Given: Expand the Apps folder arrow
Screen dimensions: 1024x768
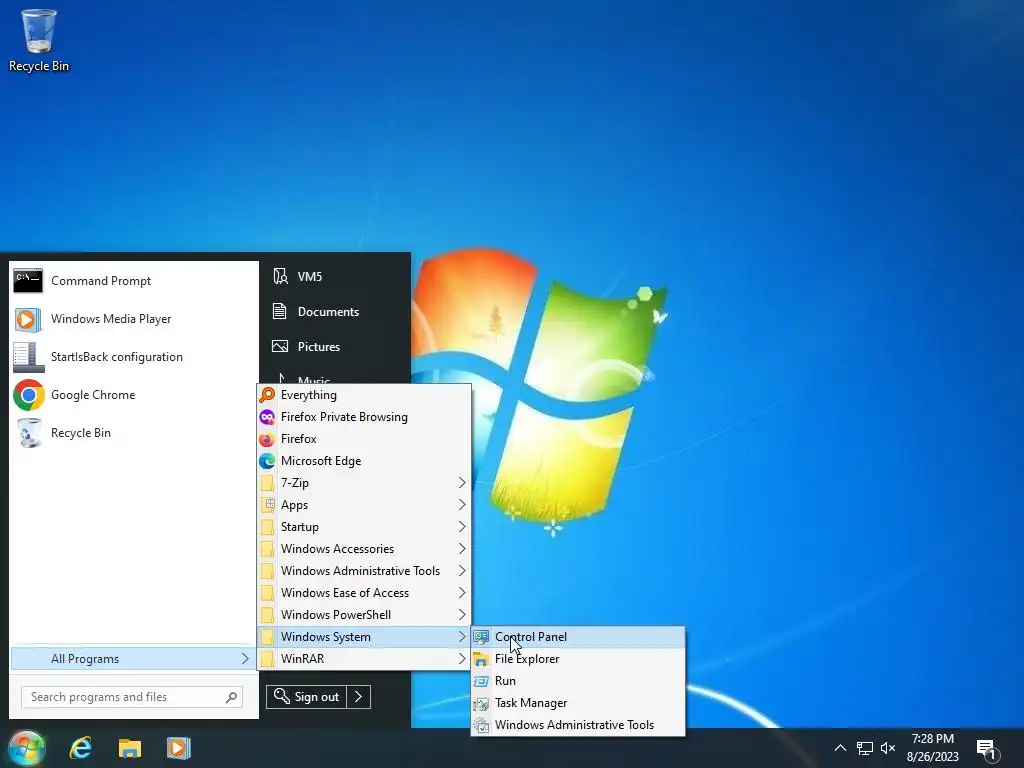Looking at the screenshot, I should (462, 505).
